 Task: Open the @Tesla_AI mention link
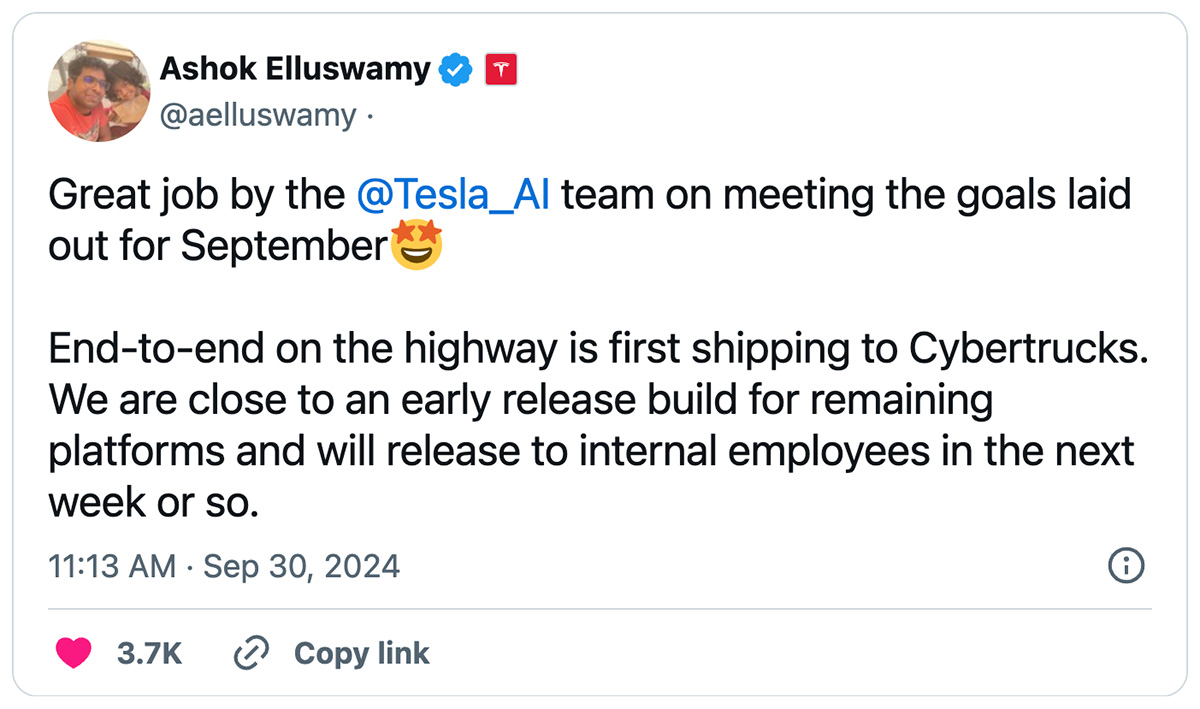pos(454,194)
